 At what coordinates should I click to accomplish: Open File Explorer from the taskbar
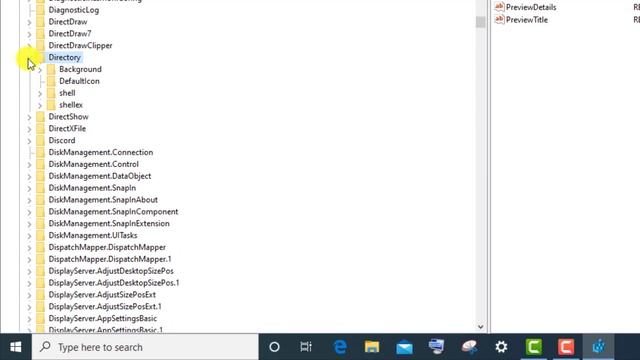tap(372, 347)
